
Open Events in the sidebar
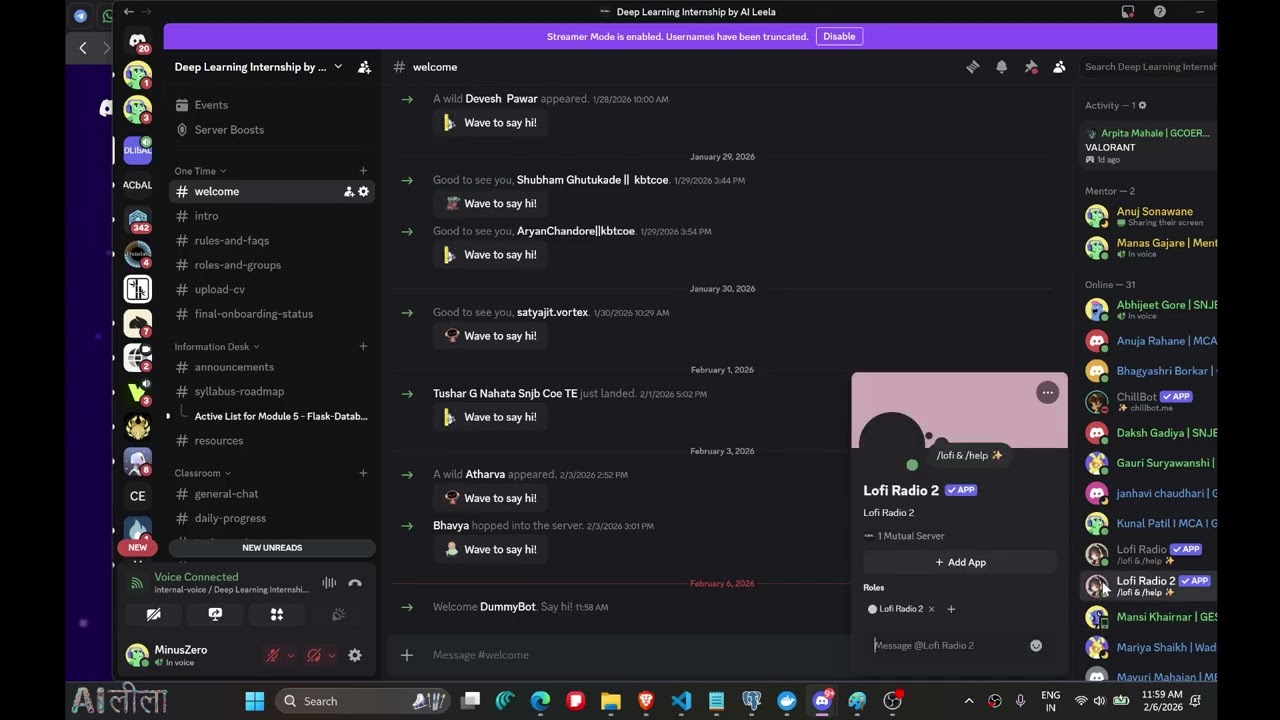pos(272,105)
